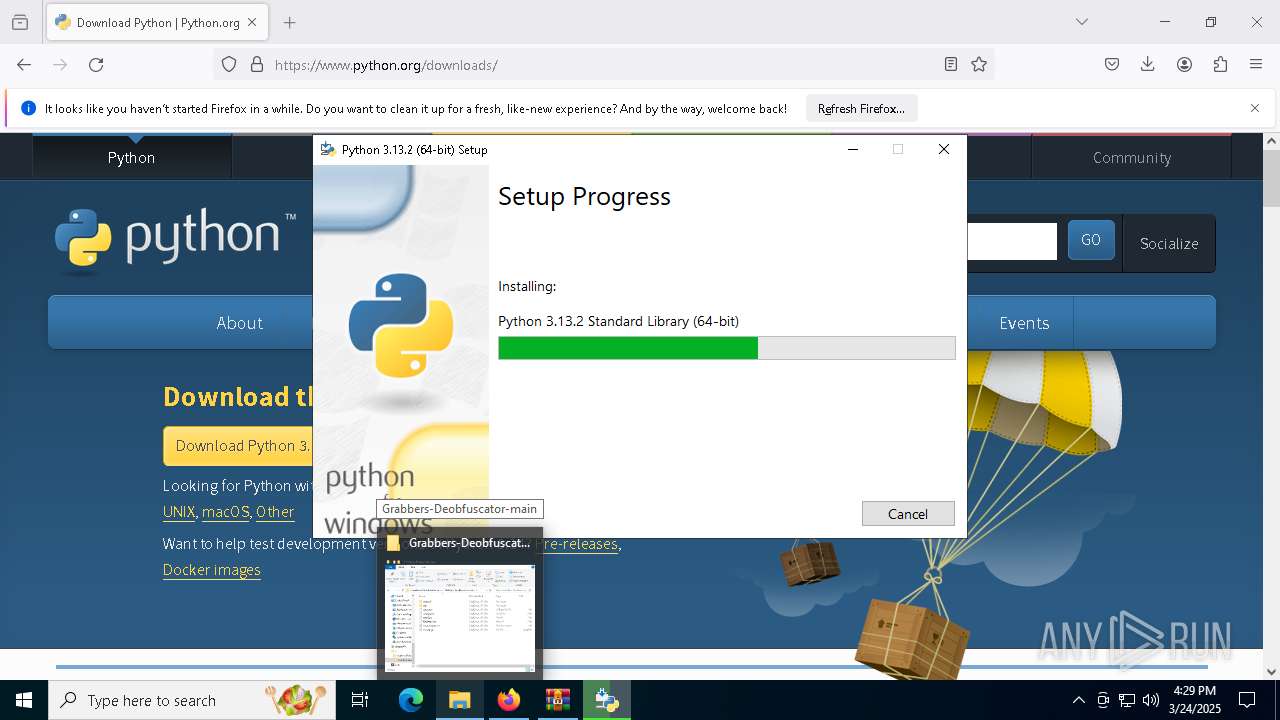
Task: Open the Firefox hamburger menu
Action: (1256, 65)
